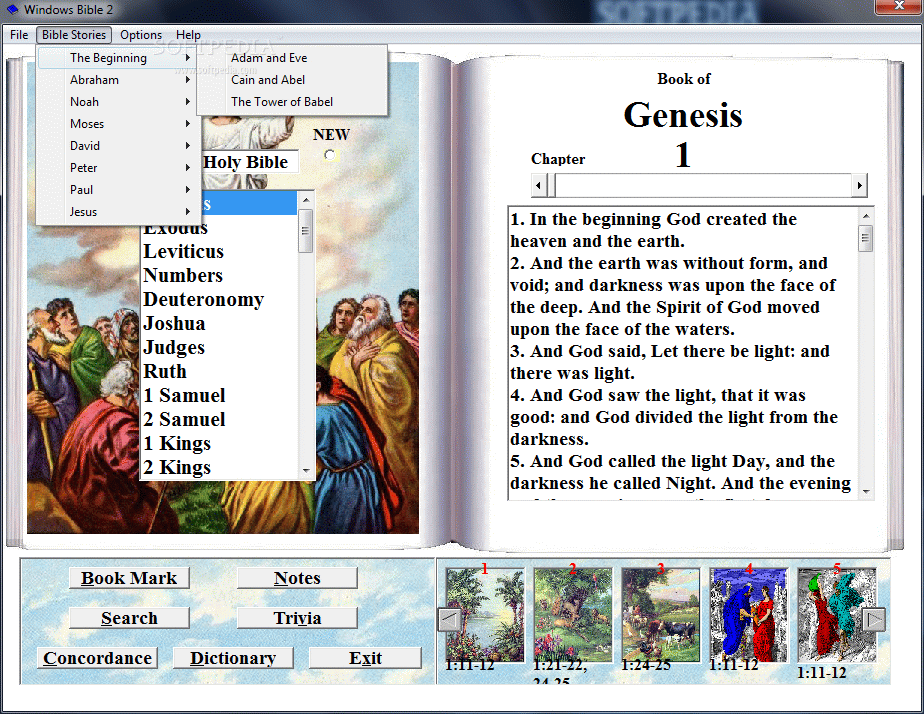
Task: Close the Bible Stories menu
Action: (x=74, y=35)
